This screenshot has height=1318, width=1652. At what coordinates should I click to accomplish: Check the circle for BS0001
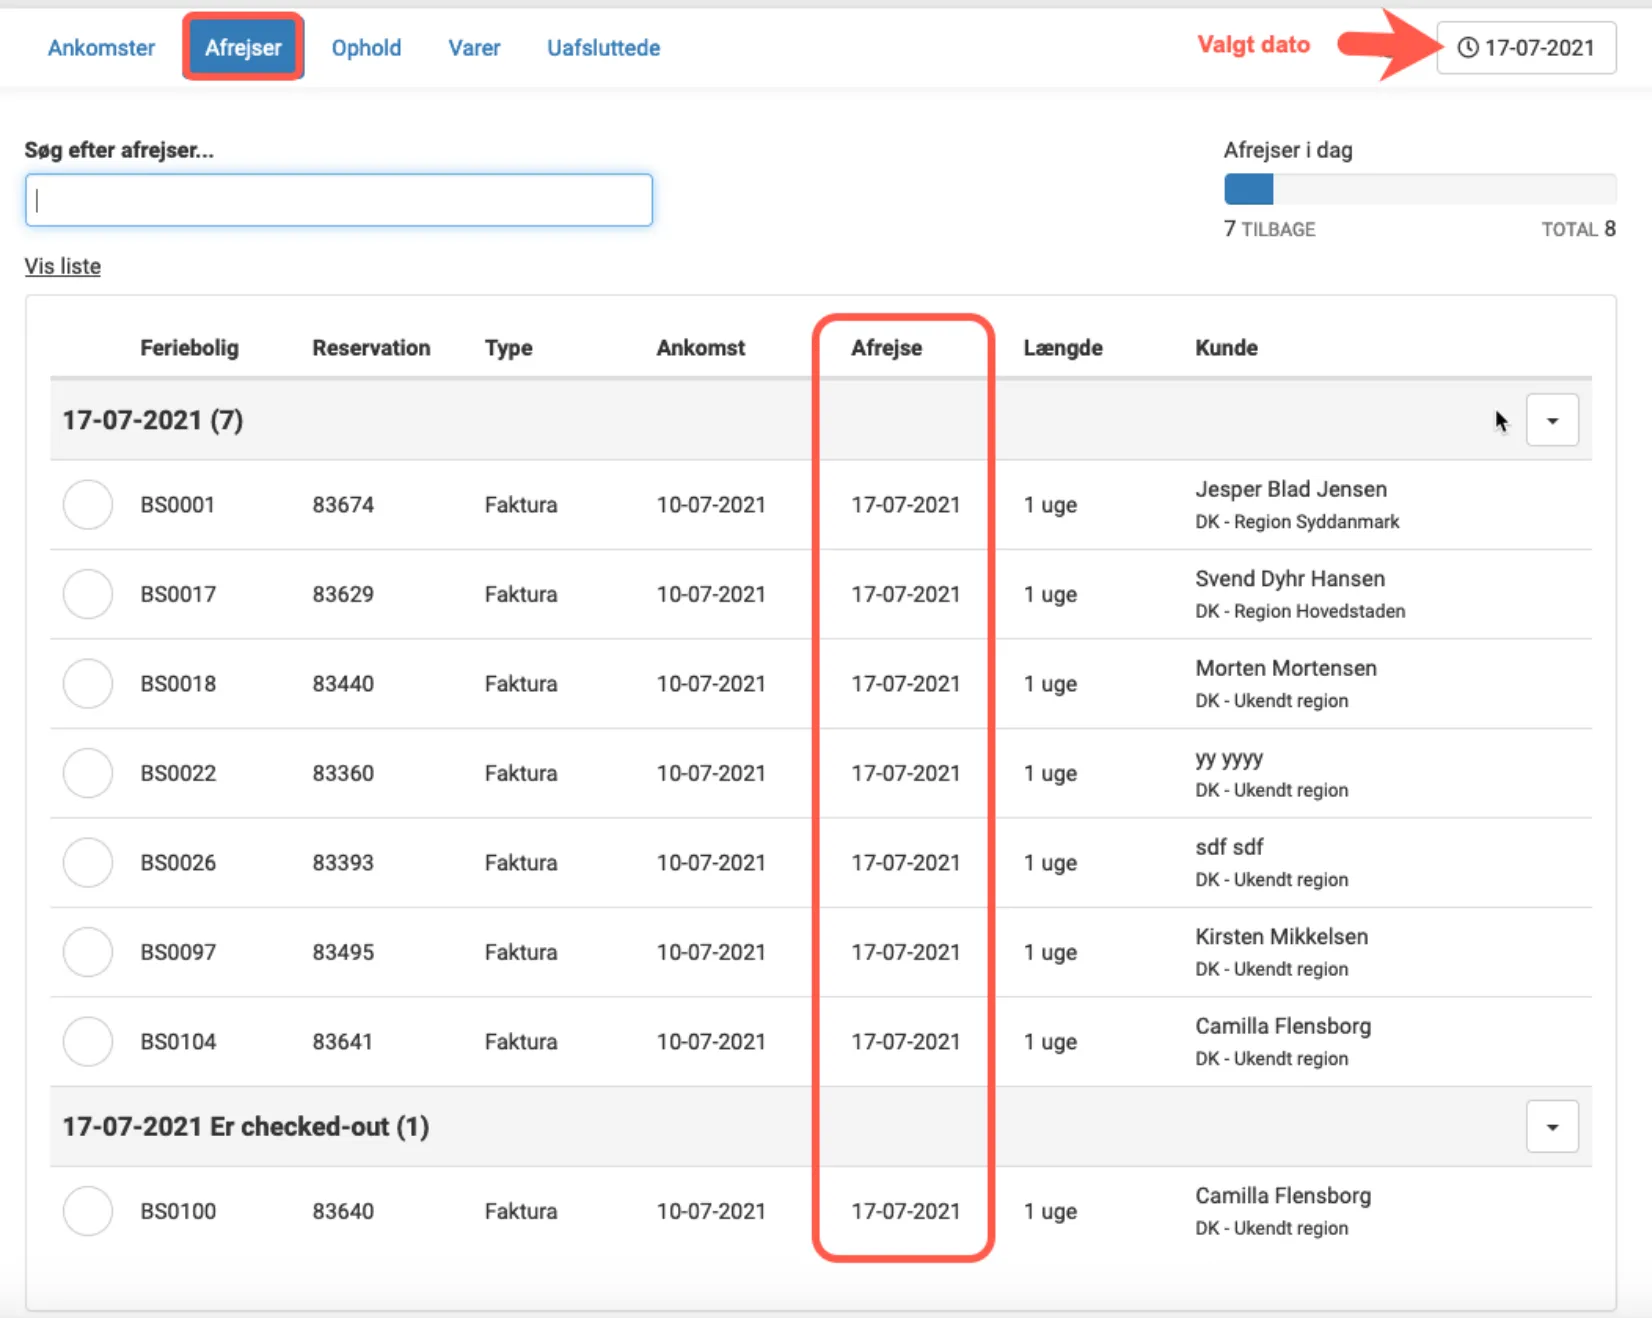(88, 504)
